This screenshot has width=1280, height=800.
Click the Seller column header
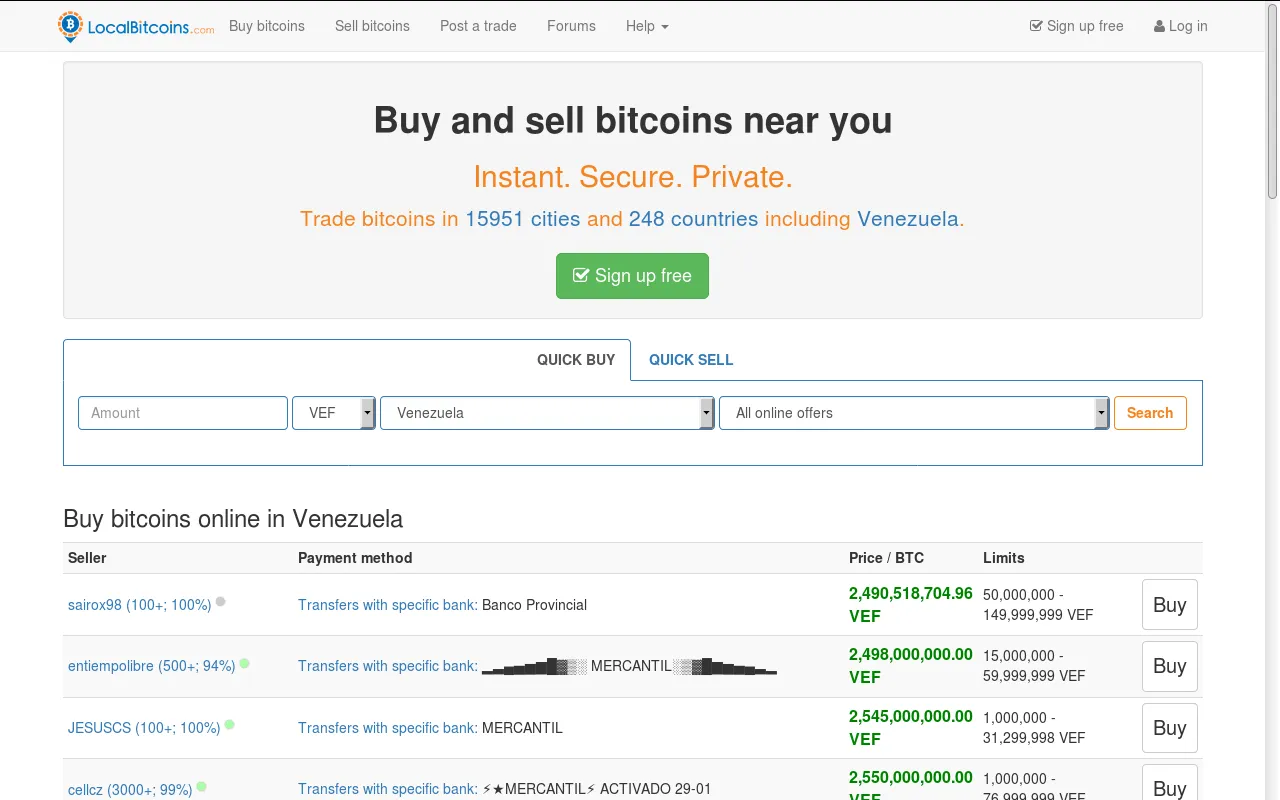[87, 558]
